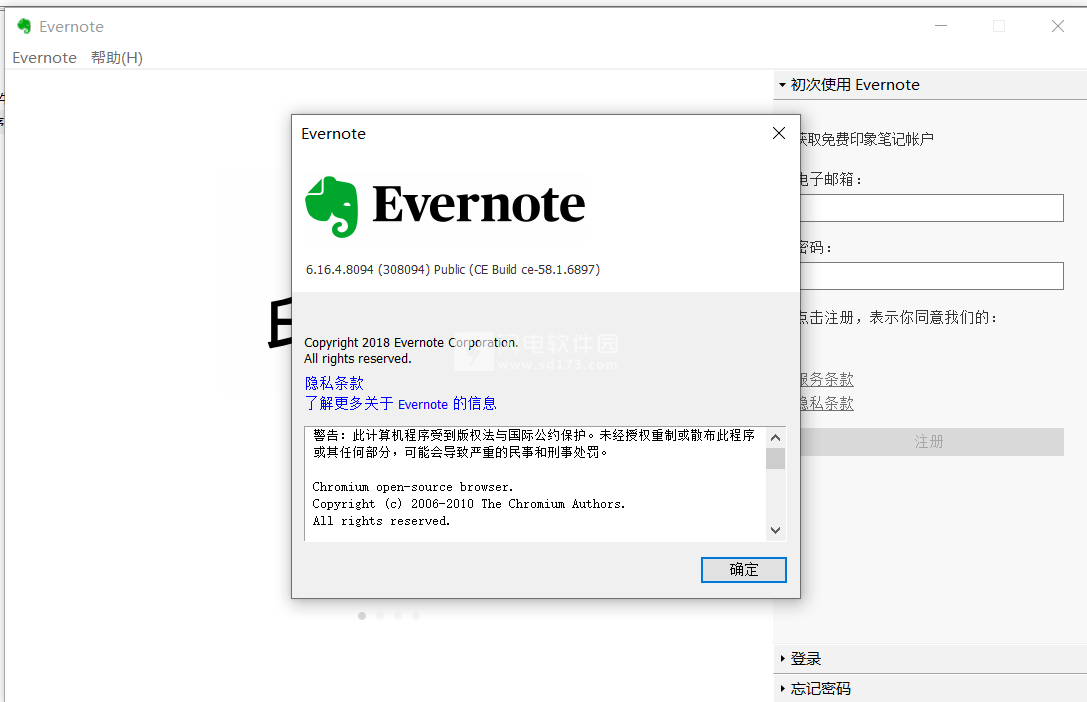The height and width of the screenshot is (702, 1087).
Task: Minimize the main Evernote window
Action: [941, 26]
